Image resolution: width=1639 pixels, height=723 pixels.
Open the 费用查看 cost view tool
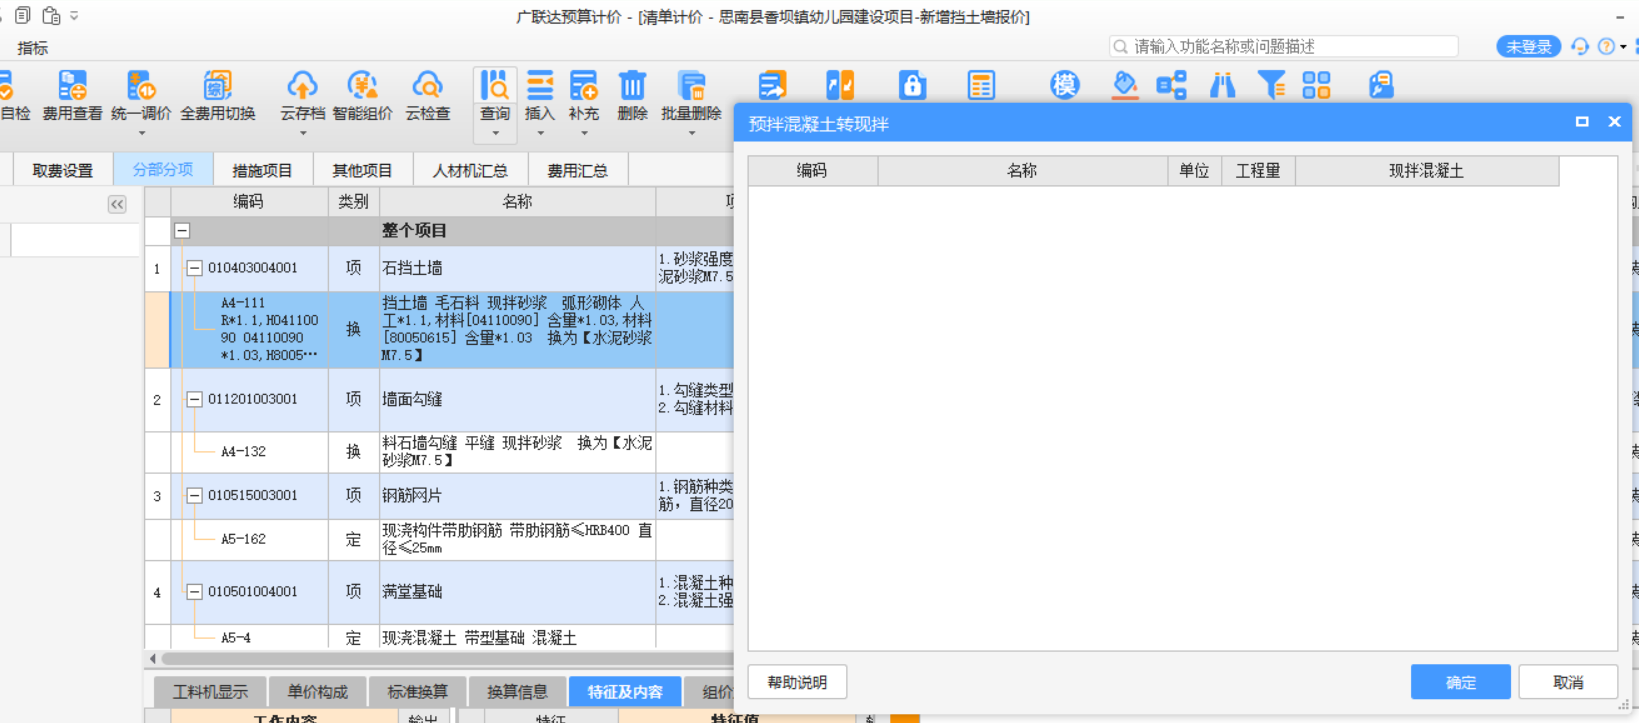[x=72, y=95]
